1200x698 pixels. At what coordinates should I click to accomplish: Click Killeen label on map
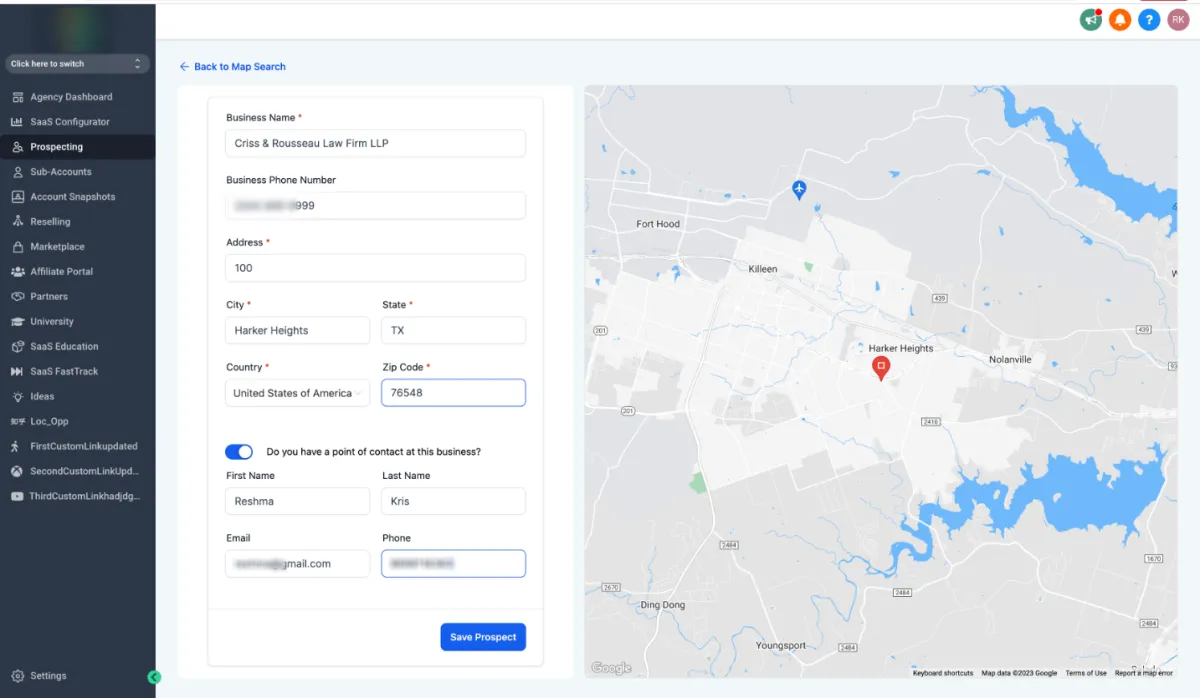click(x=763, y=269)
